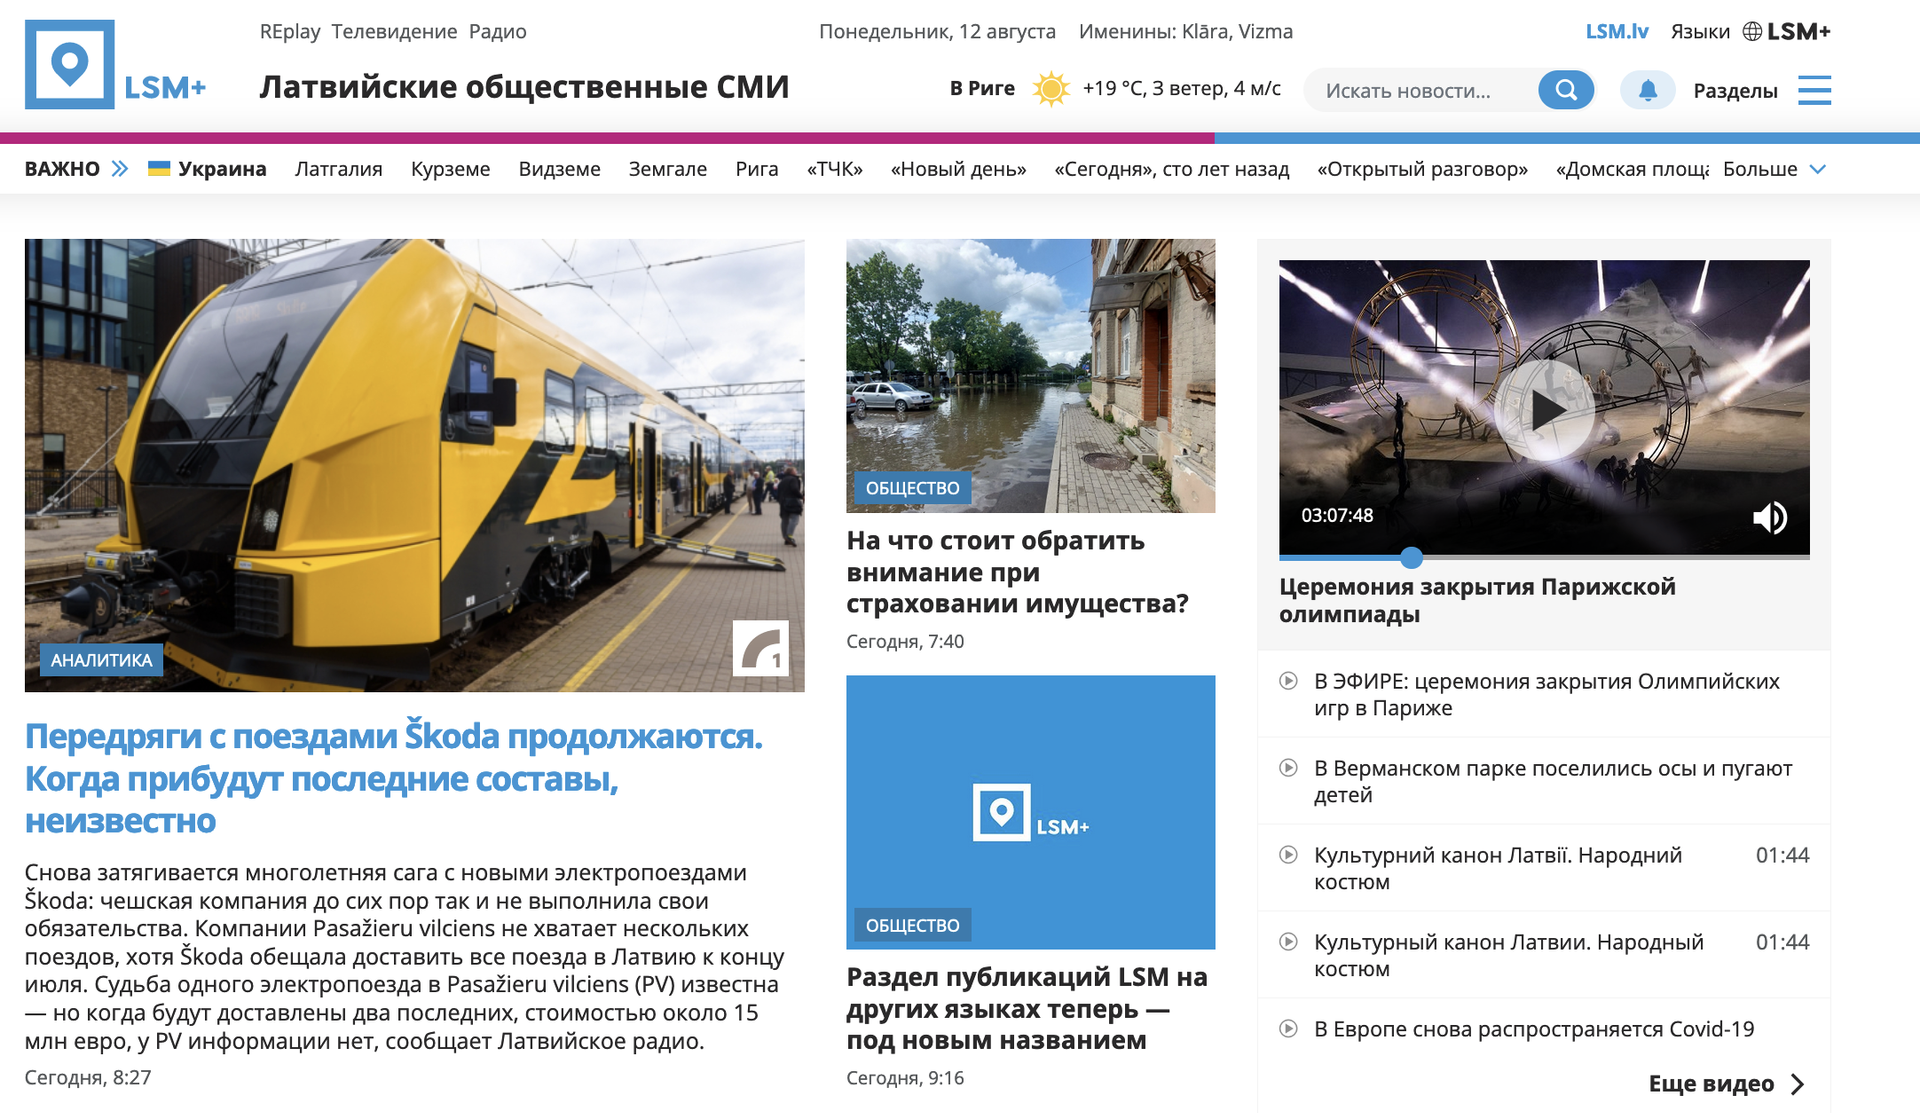
Task: Click play icon beside Covid-19 video item
Action: (x=1289, y=1029)
